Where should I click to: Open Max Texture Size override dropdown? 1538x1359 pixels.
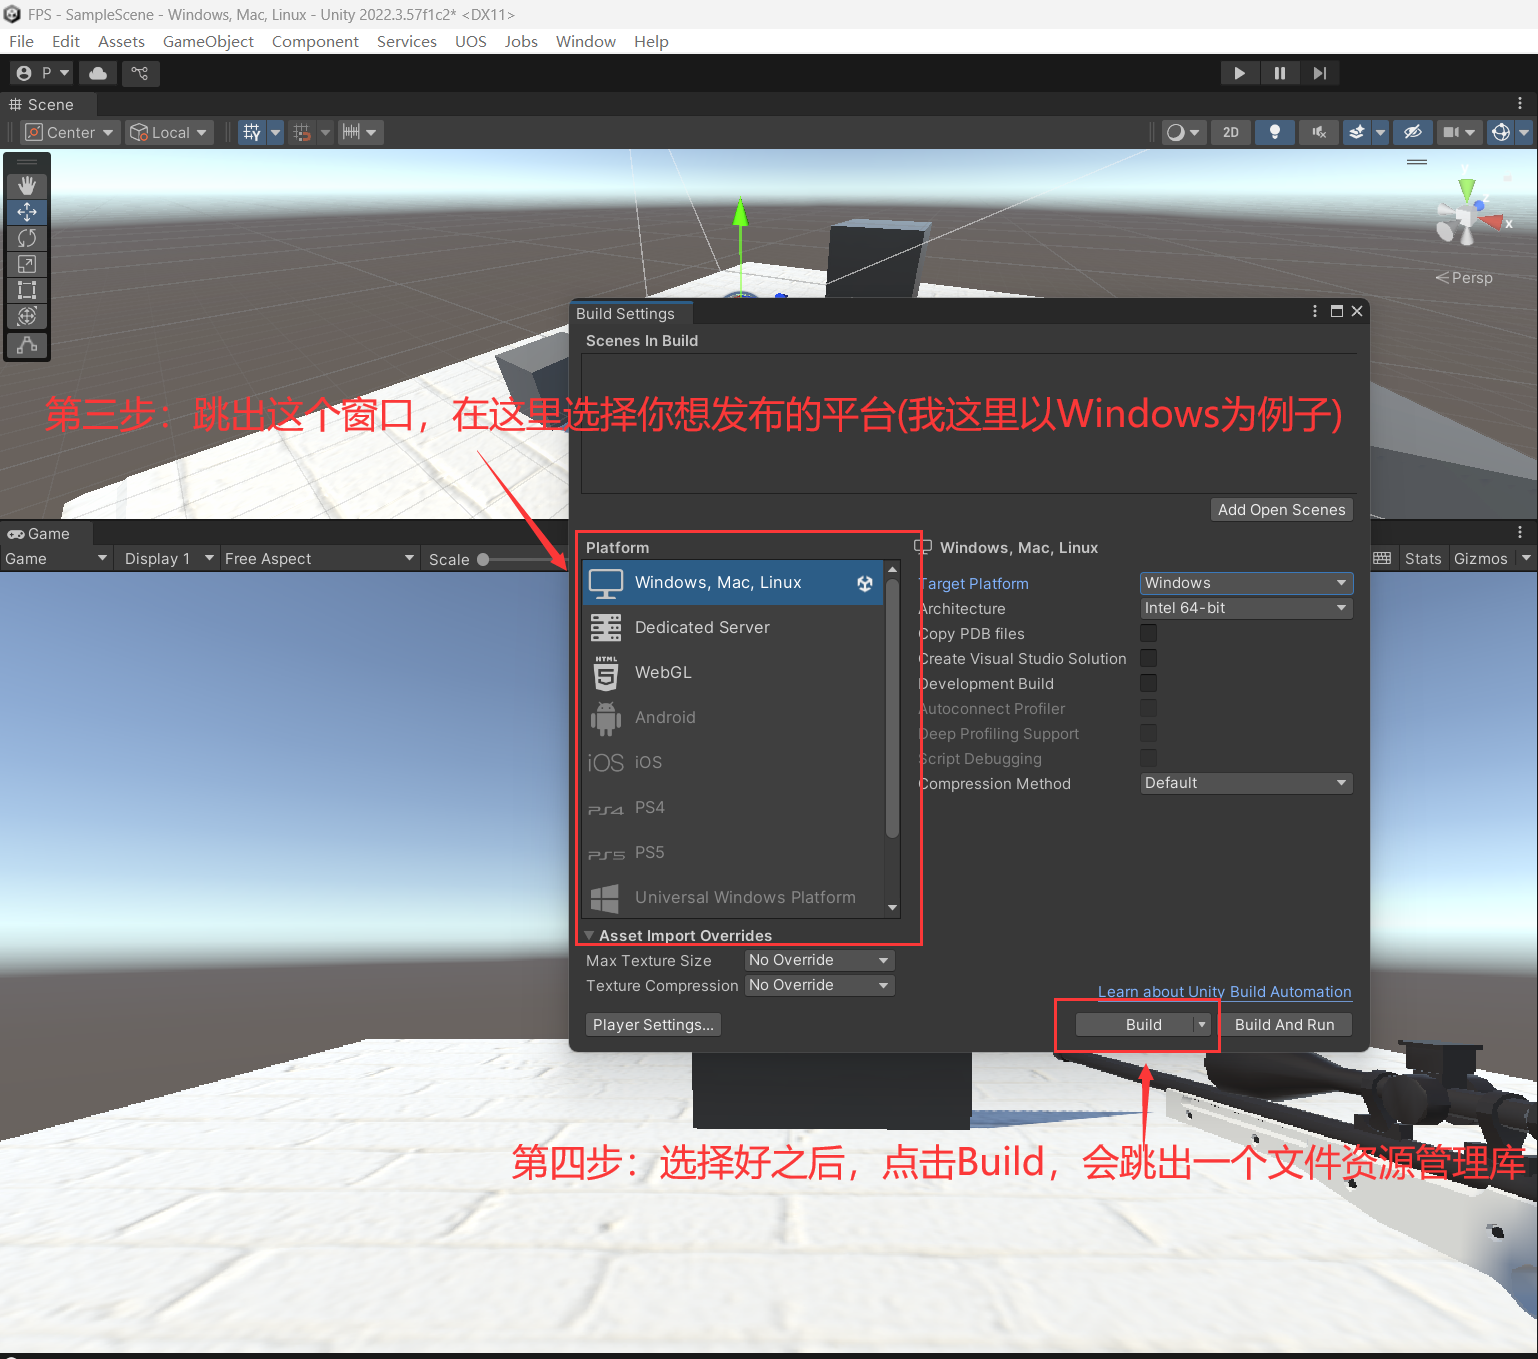pyautogui.click(x=820, y=960)
